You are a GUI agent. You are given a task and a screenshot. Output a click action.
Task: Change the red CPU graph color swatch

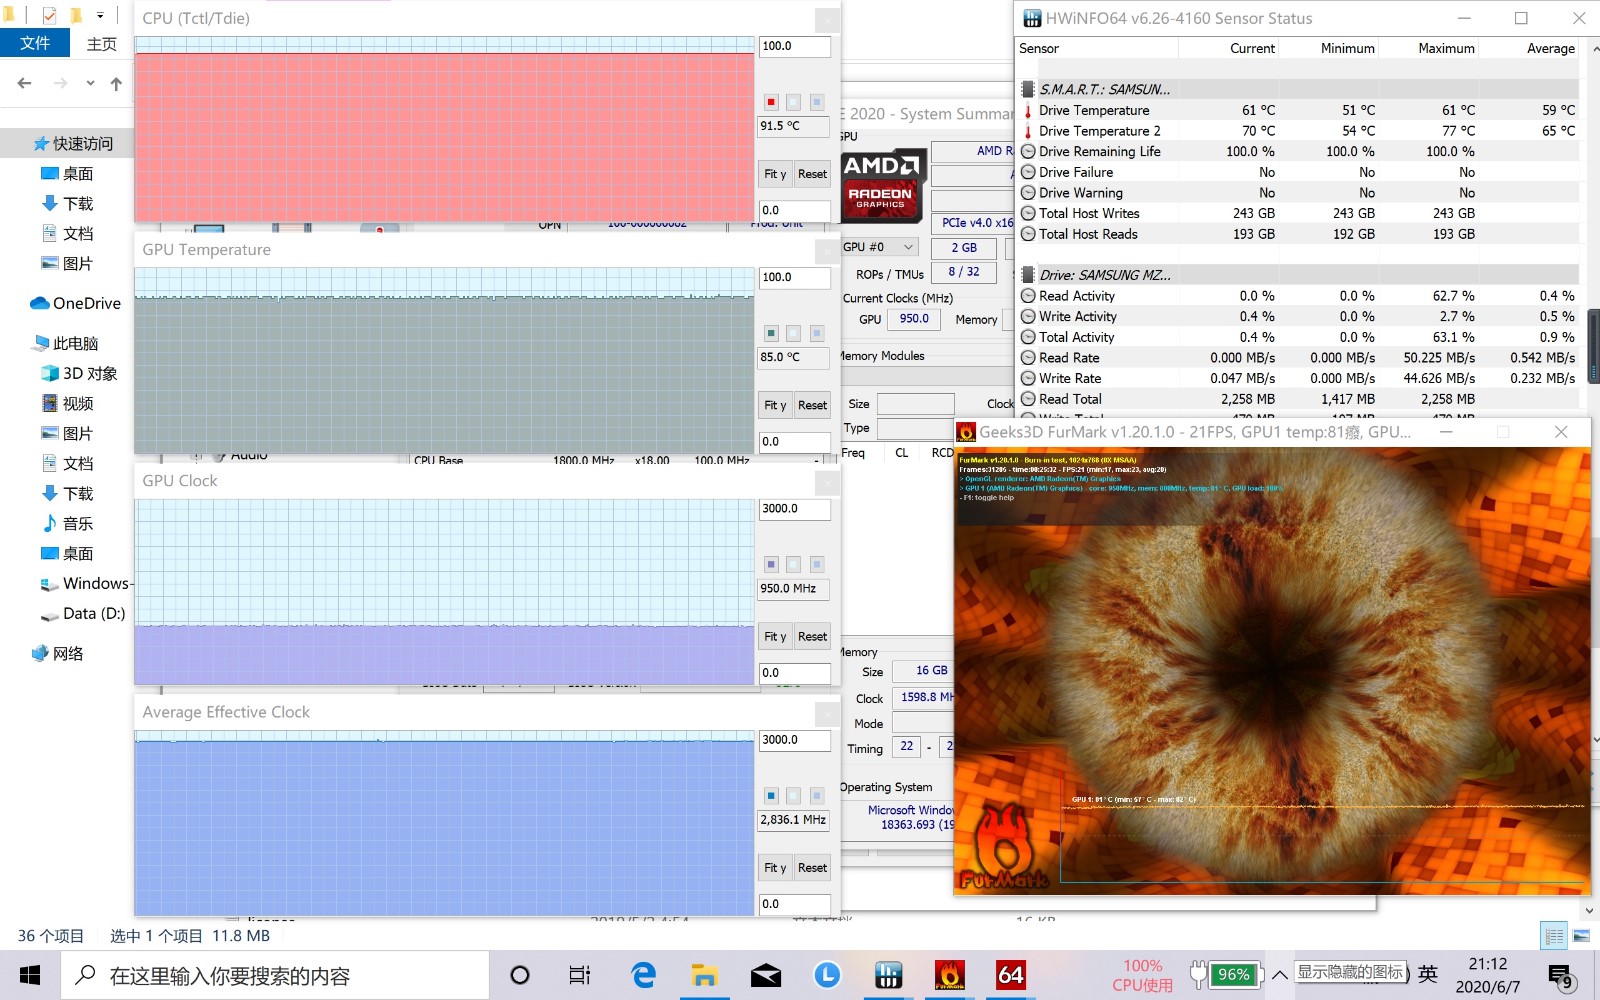click(x=771, y=102)
